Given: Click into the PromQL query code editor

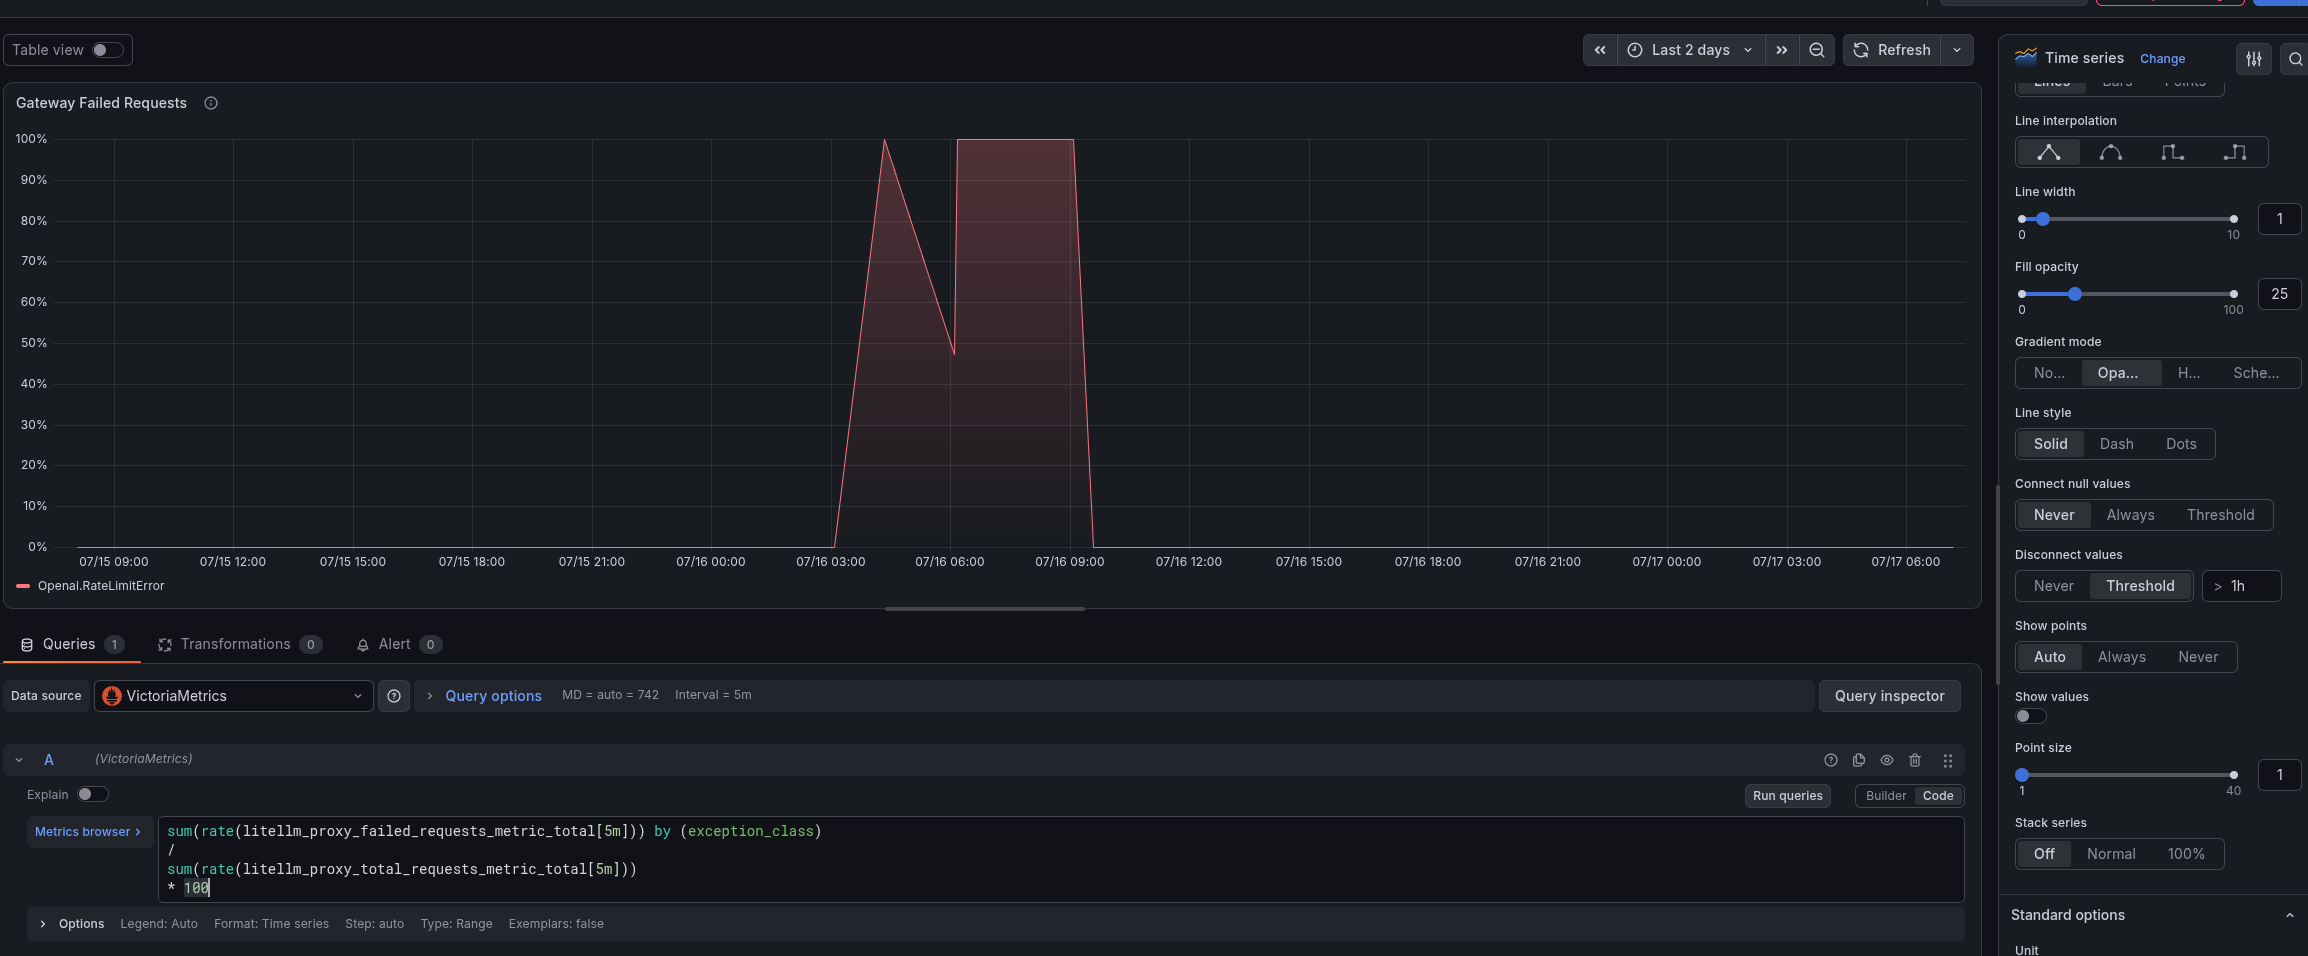Looking at the screenshot, I should [x=1061, y=859].
